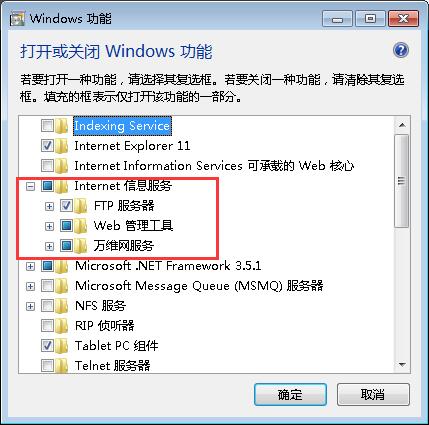429x425 pixels.
Task: Expand the Microsoft .NET Framework 3.5.1 node
Action: point(30,266)
